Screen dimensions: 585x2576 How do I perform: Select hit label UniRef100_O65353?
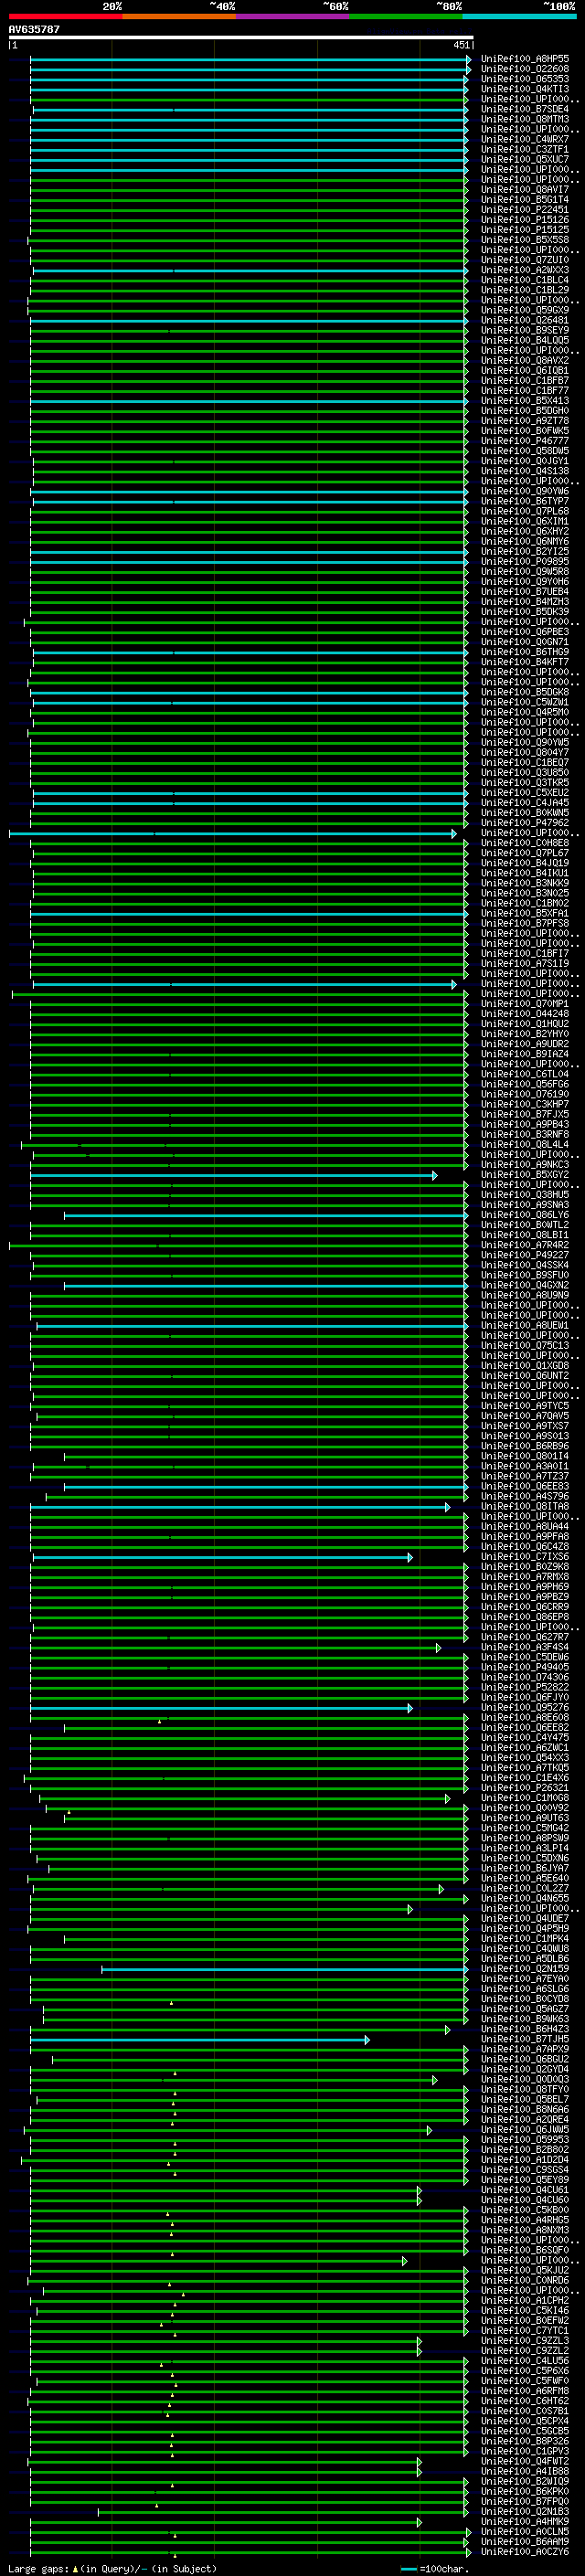coord(525,79)
